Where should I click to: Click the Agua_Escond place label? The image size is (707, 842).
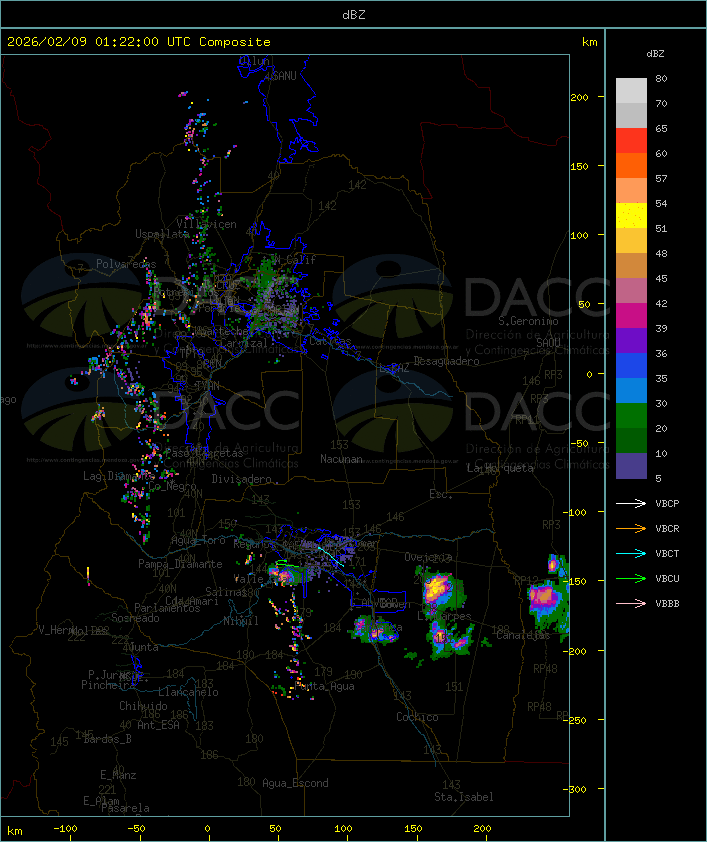point(295,783)
